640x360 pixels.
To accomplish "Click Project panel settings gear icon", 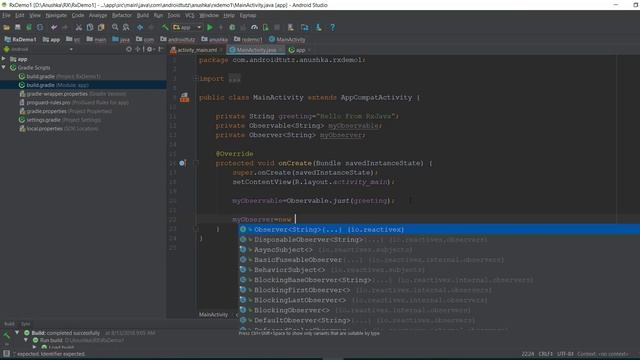I will [149, 49].
